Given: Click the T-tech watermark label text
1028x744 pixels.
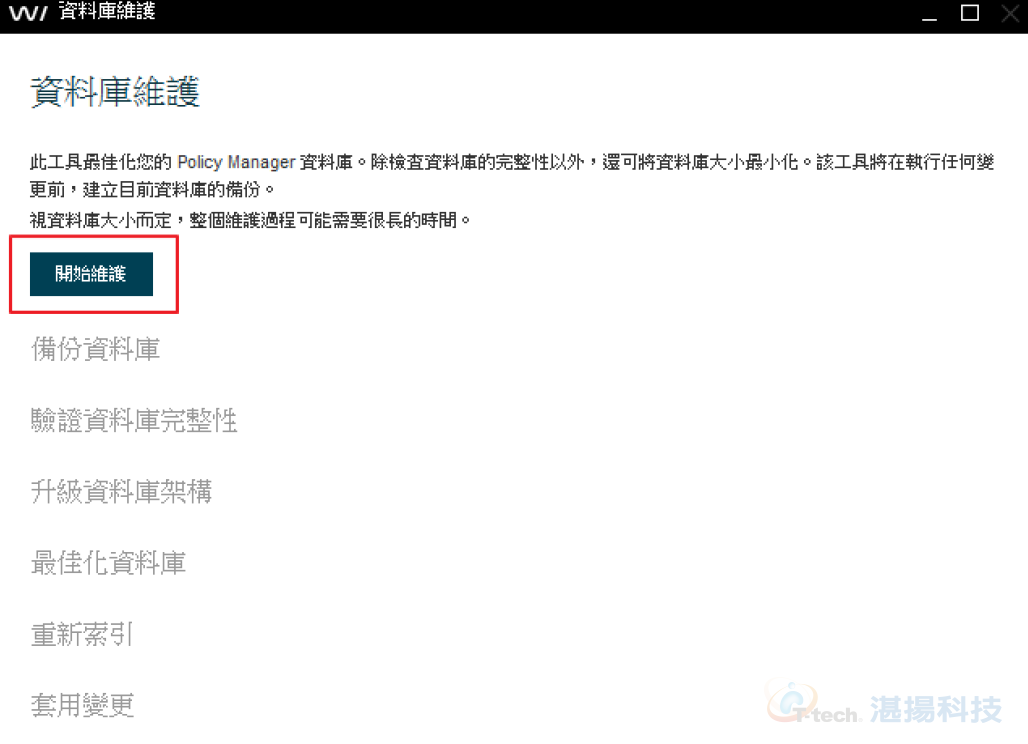Looking at the screenshot, I should (x=827, y=714).
